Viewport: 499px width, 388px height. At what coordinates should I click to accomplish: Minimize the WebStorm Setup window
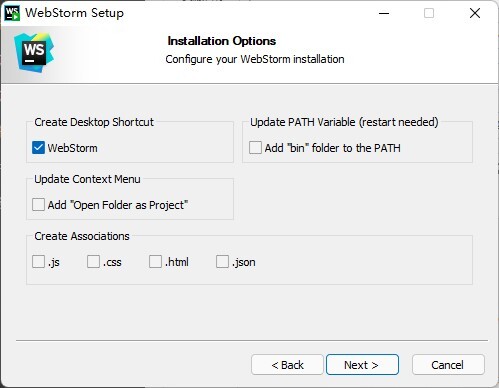384,13
